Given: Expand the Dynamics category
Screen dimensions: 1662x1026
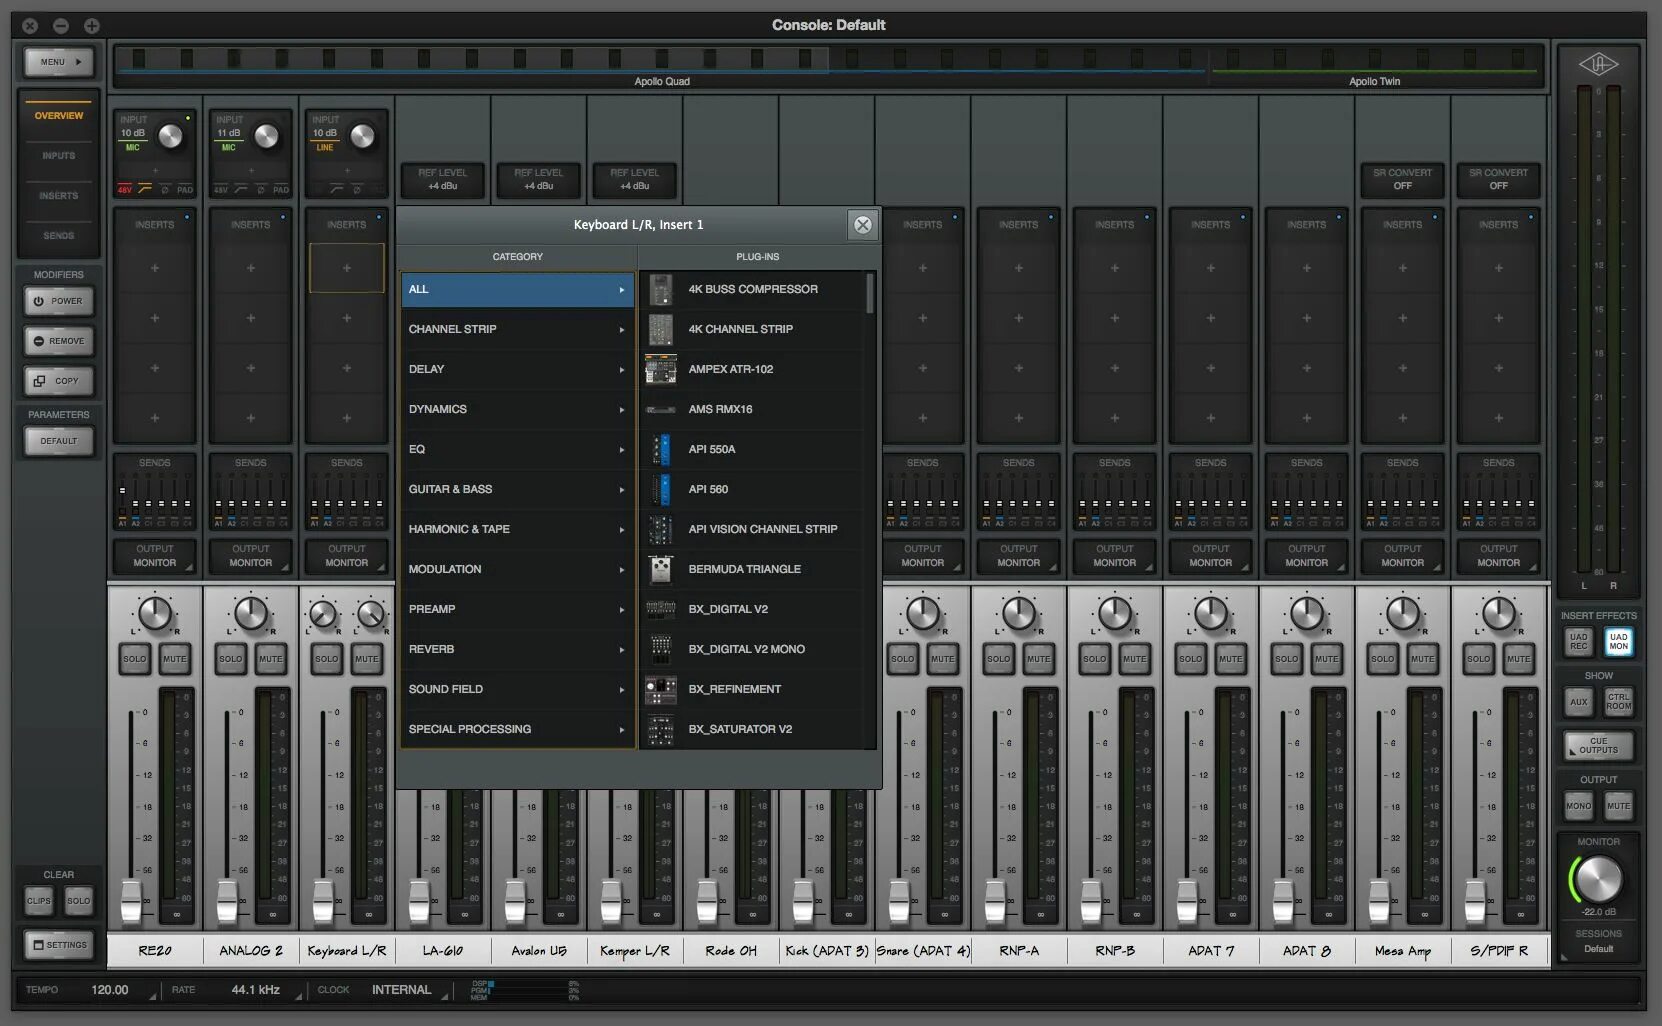Looking at the screenshot, I should (517, 409).
